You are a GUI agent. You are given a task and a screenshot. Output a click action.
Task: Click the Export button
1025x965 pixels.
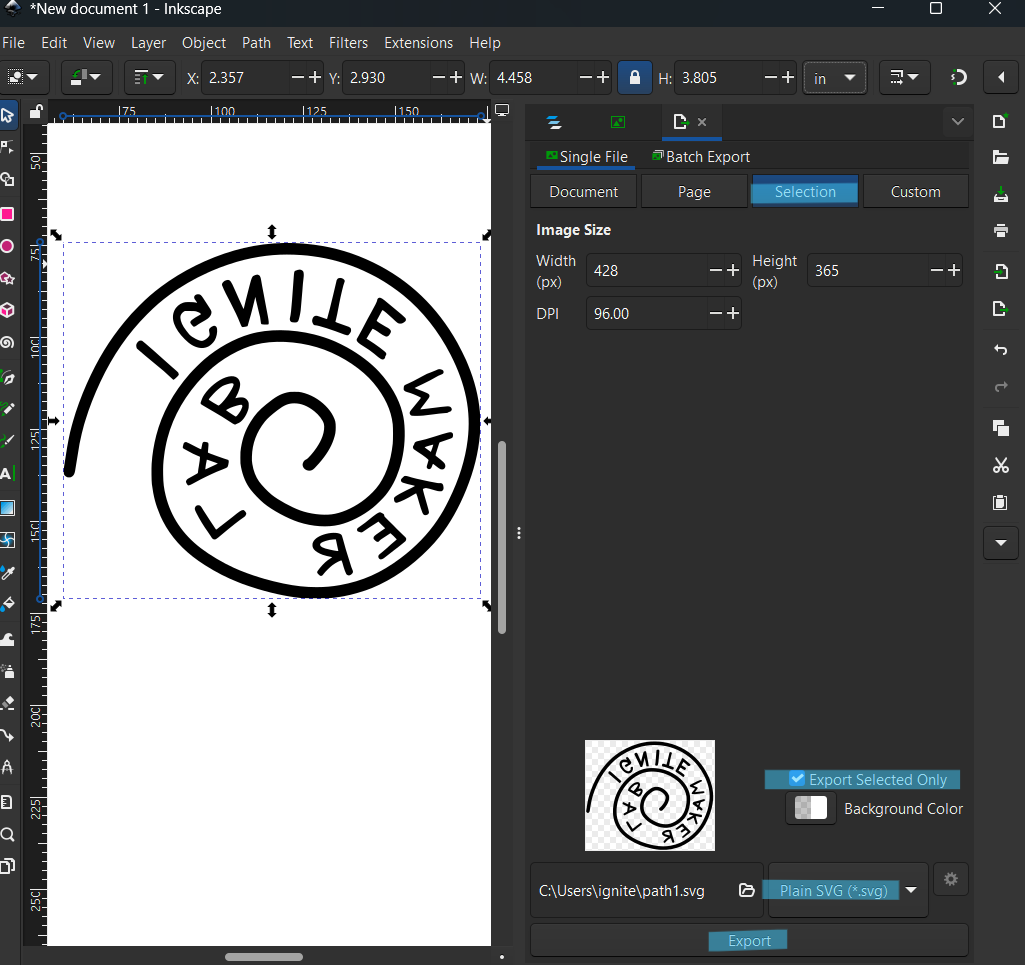(x=748, y=941)
